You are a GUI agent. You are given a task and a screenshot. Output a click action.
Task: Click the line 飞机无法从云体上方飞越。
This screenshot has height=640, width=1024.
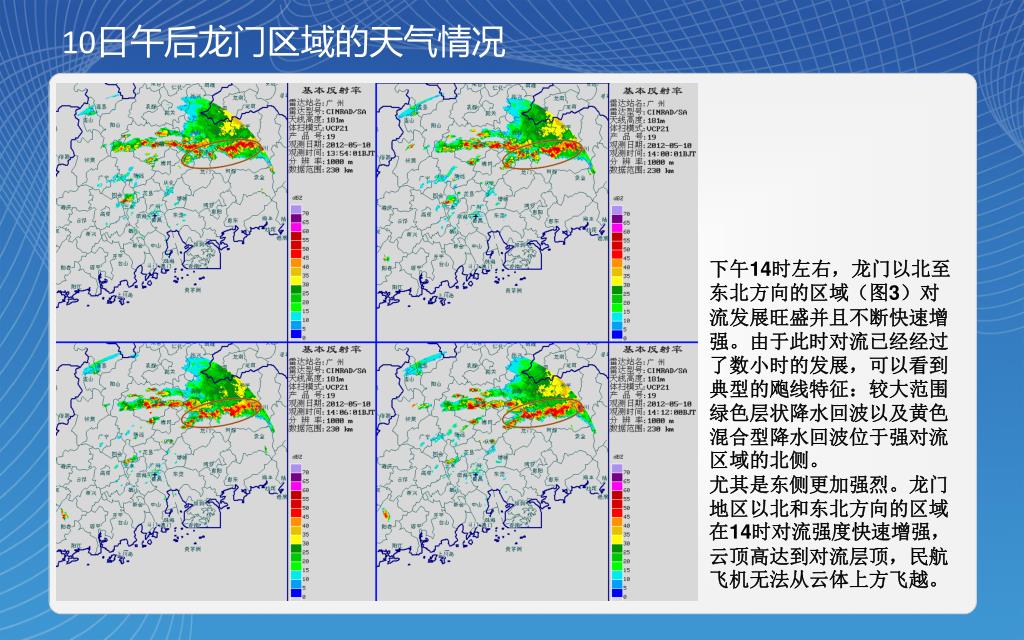(x=827, y=579)
